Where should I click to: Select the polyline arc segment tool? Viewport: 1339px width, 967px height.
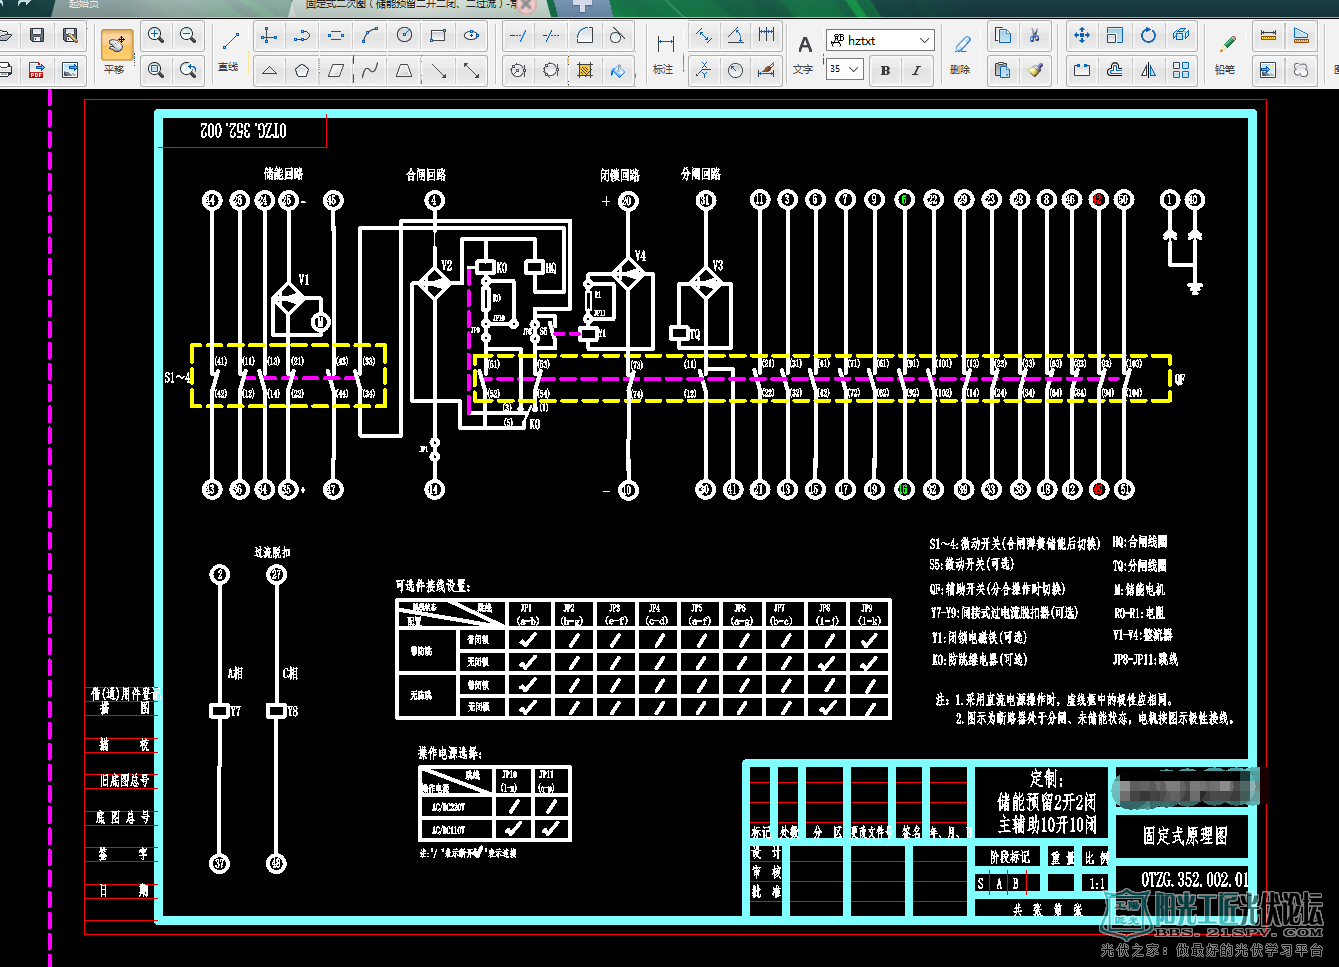(302, 36)
